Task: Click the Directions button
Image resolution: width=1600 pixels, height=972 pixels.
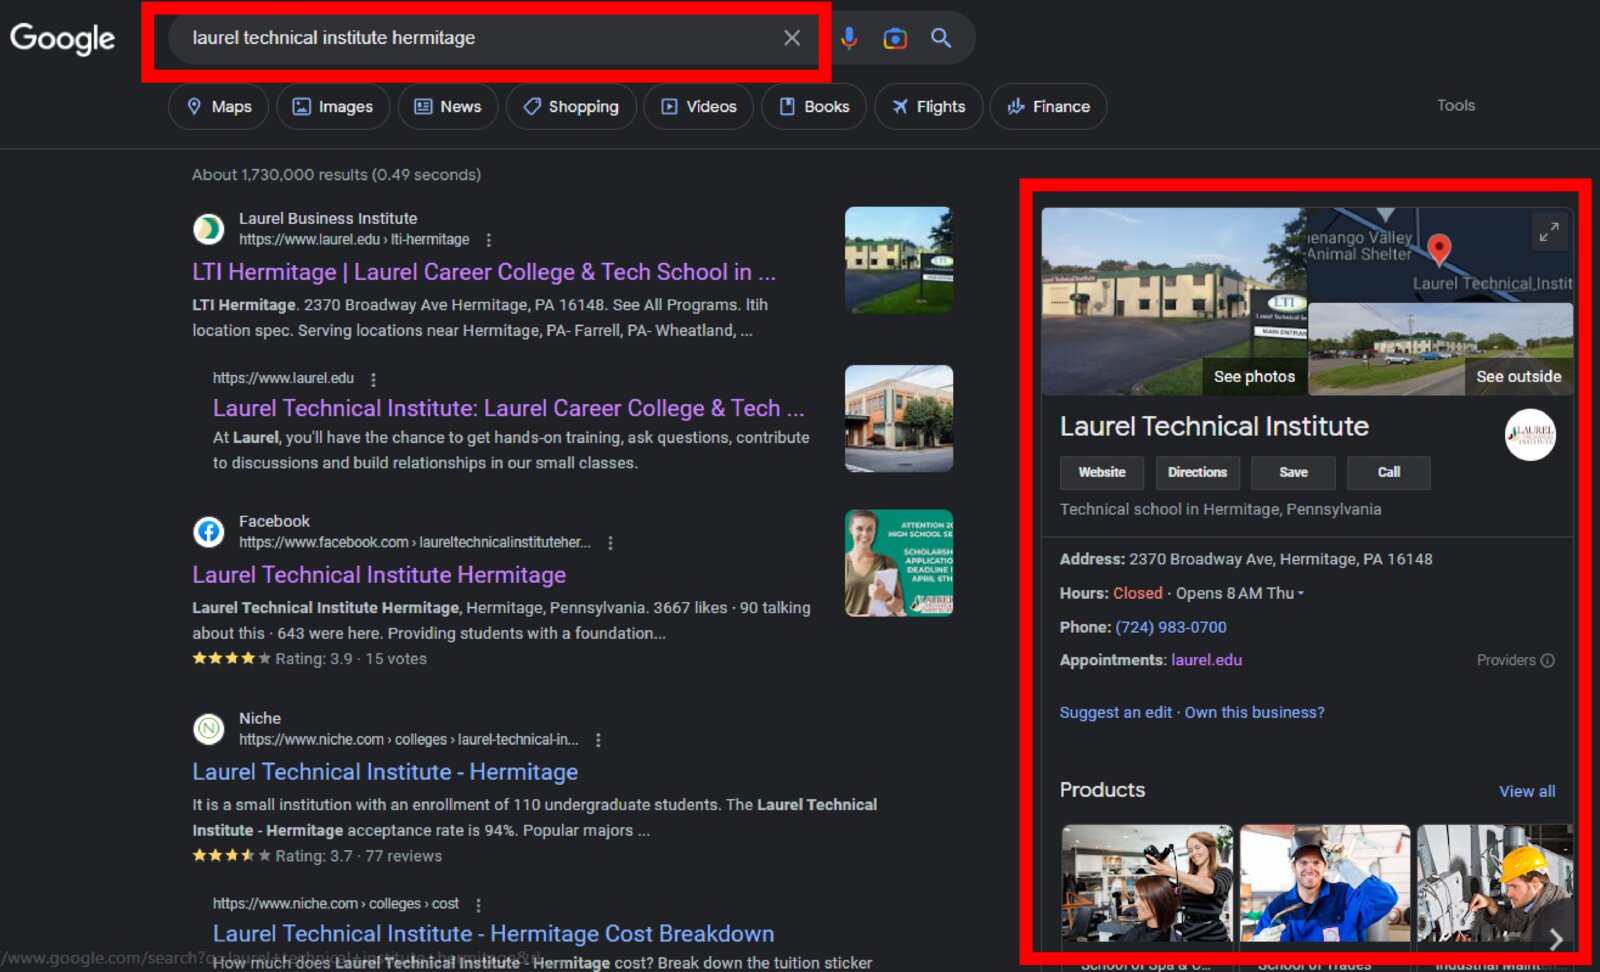Action: coord(1197,472)
